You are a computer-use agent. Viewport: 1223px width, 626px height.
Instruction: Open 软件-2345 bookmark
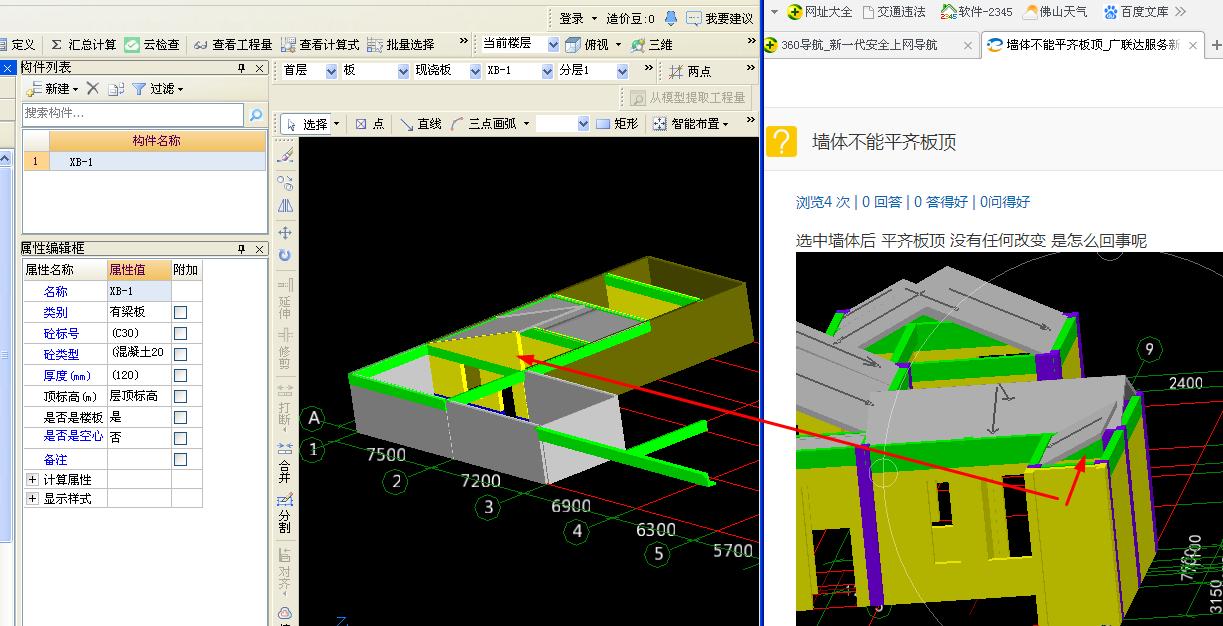click(976, 12)
